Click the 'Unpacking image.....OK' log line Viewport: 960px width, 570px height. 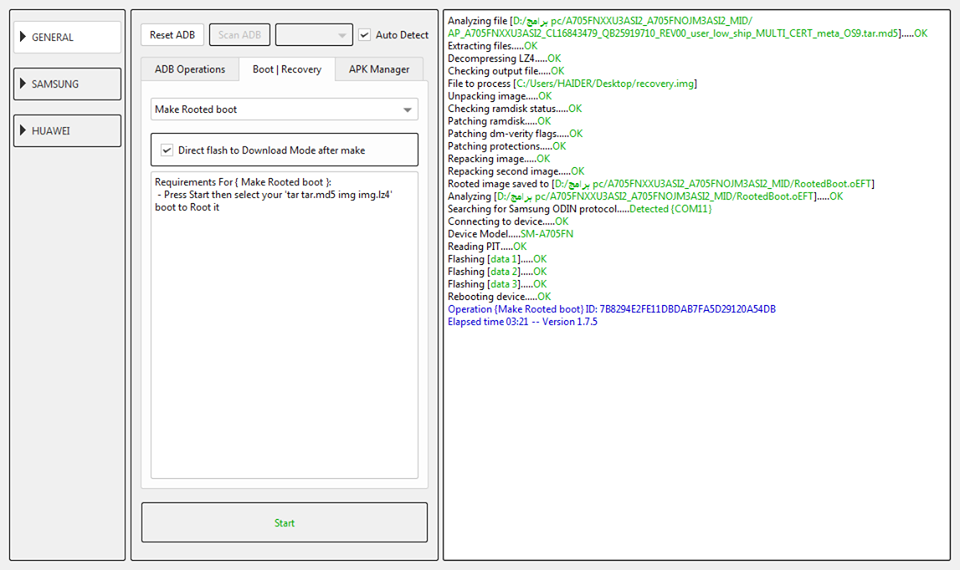[500, 96]
